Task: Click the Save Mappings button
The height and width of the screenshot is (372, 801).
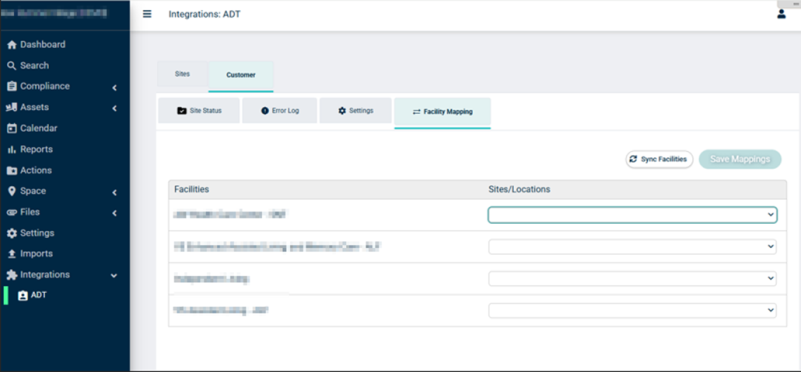Action: pyautogui.click(x=740, y=159)
